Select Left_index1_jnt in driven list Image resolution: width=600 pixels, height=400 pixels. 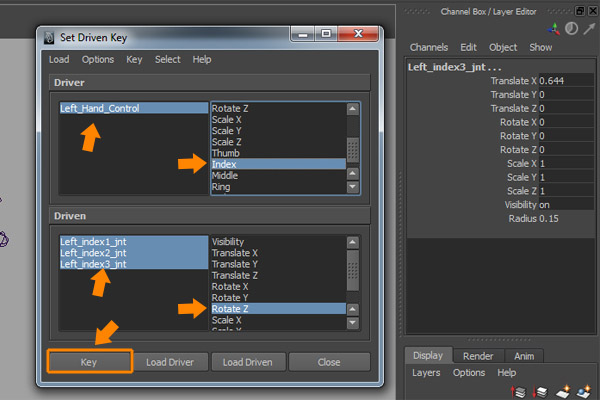[x=134, y=242]
